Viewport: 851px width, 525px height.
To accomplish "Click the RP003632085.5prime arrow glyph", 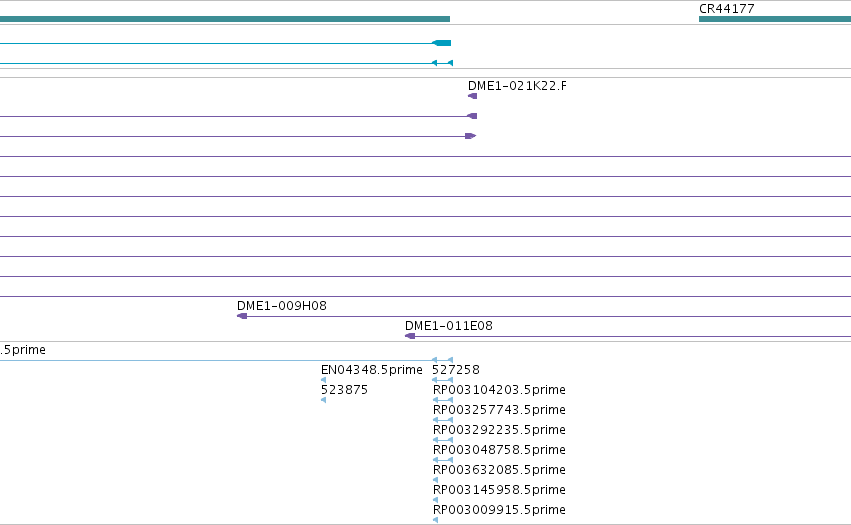I will pos(435,480).
